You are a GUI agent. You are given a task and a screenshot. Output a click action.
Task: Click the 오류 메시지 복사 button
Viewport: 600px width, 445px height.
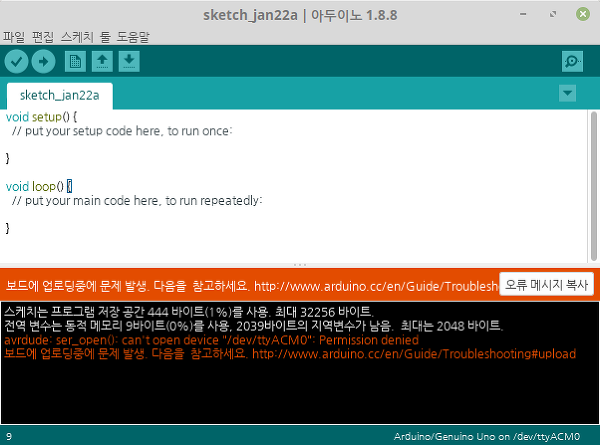(546, 284)
